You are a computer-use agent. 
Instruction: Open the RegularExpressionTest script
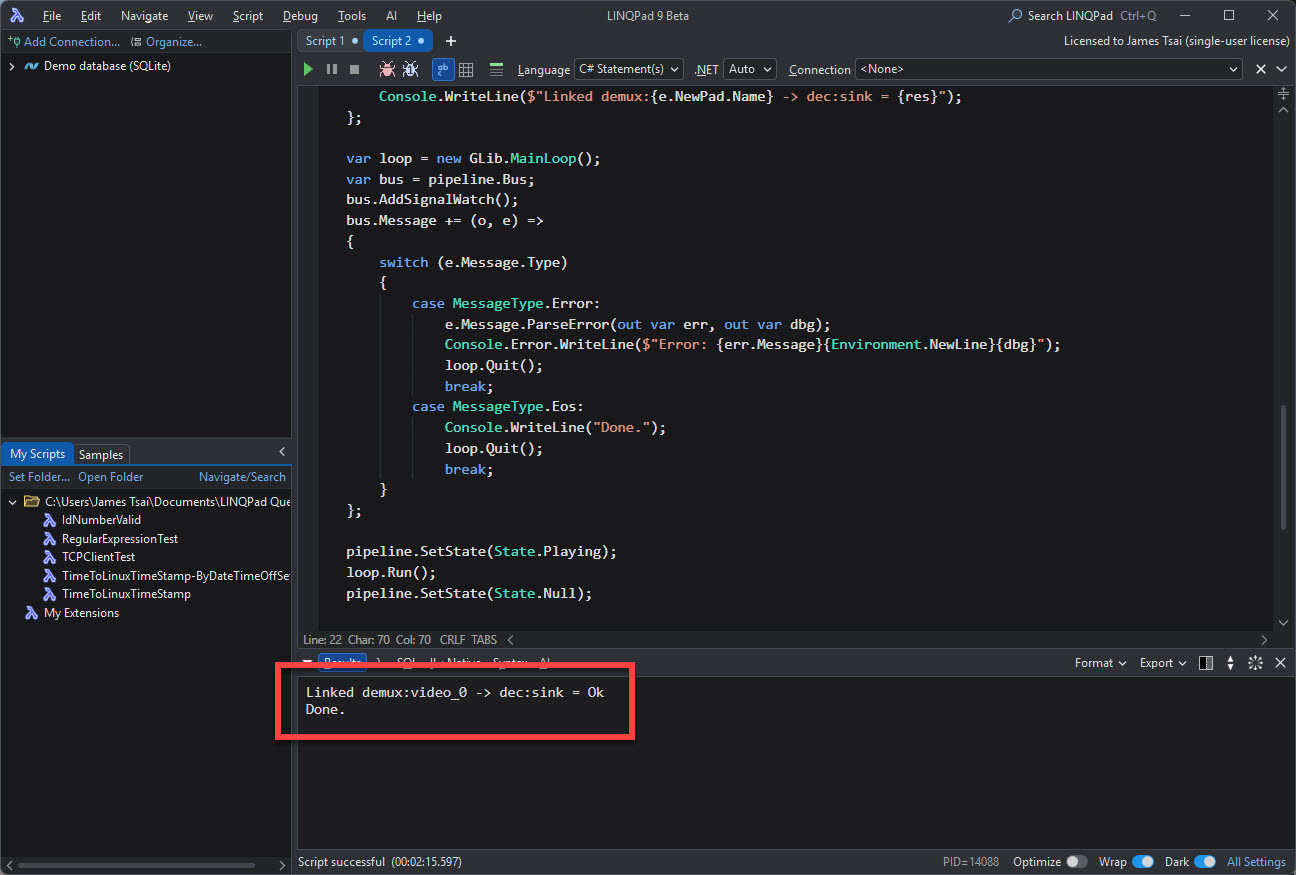120,538
